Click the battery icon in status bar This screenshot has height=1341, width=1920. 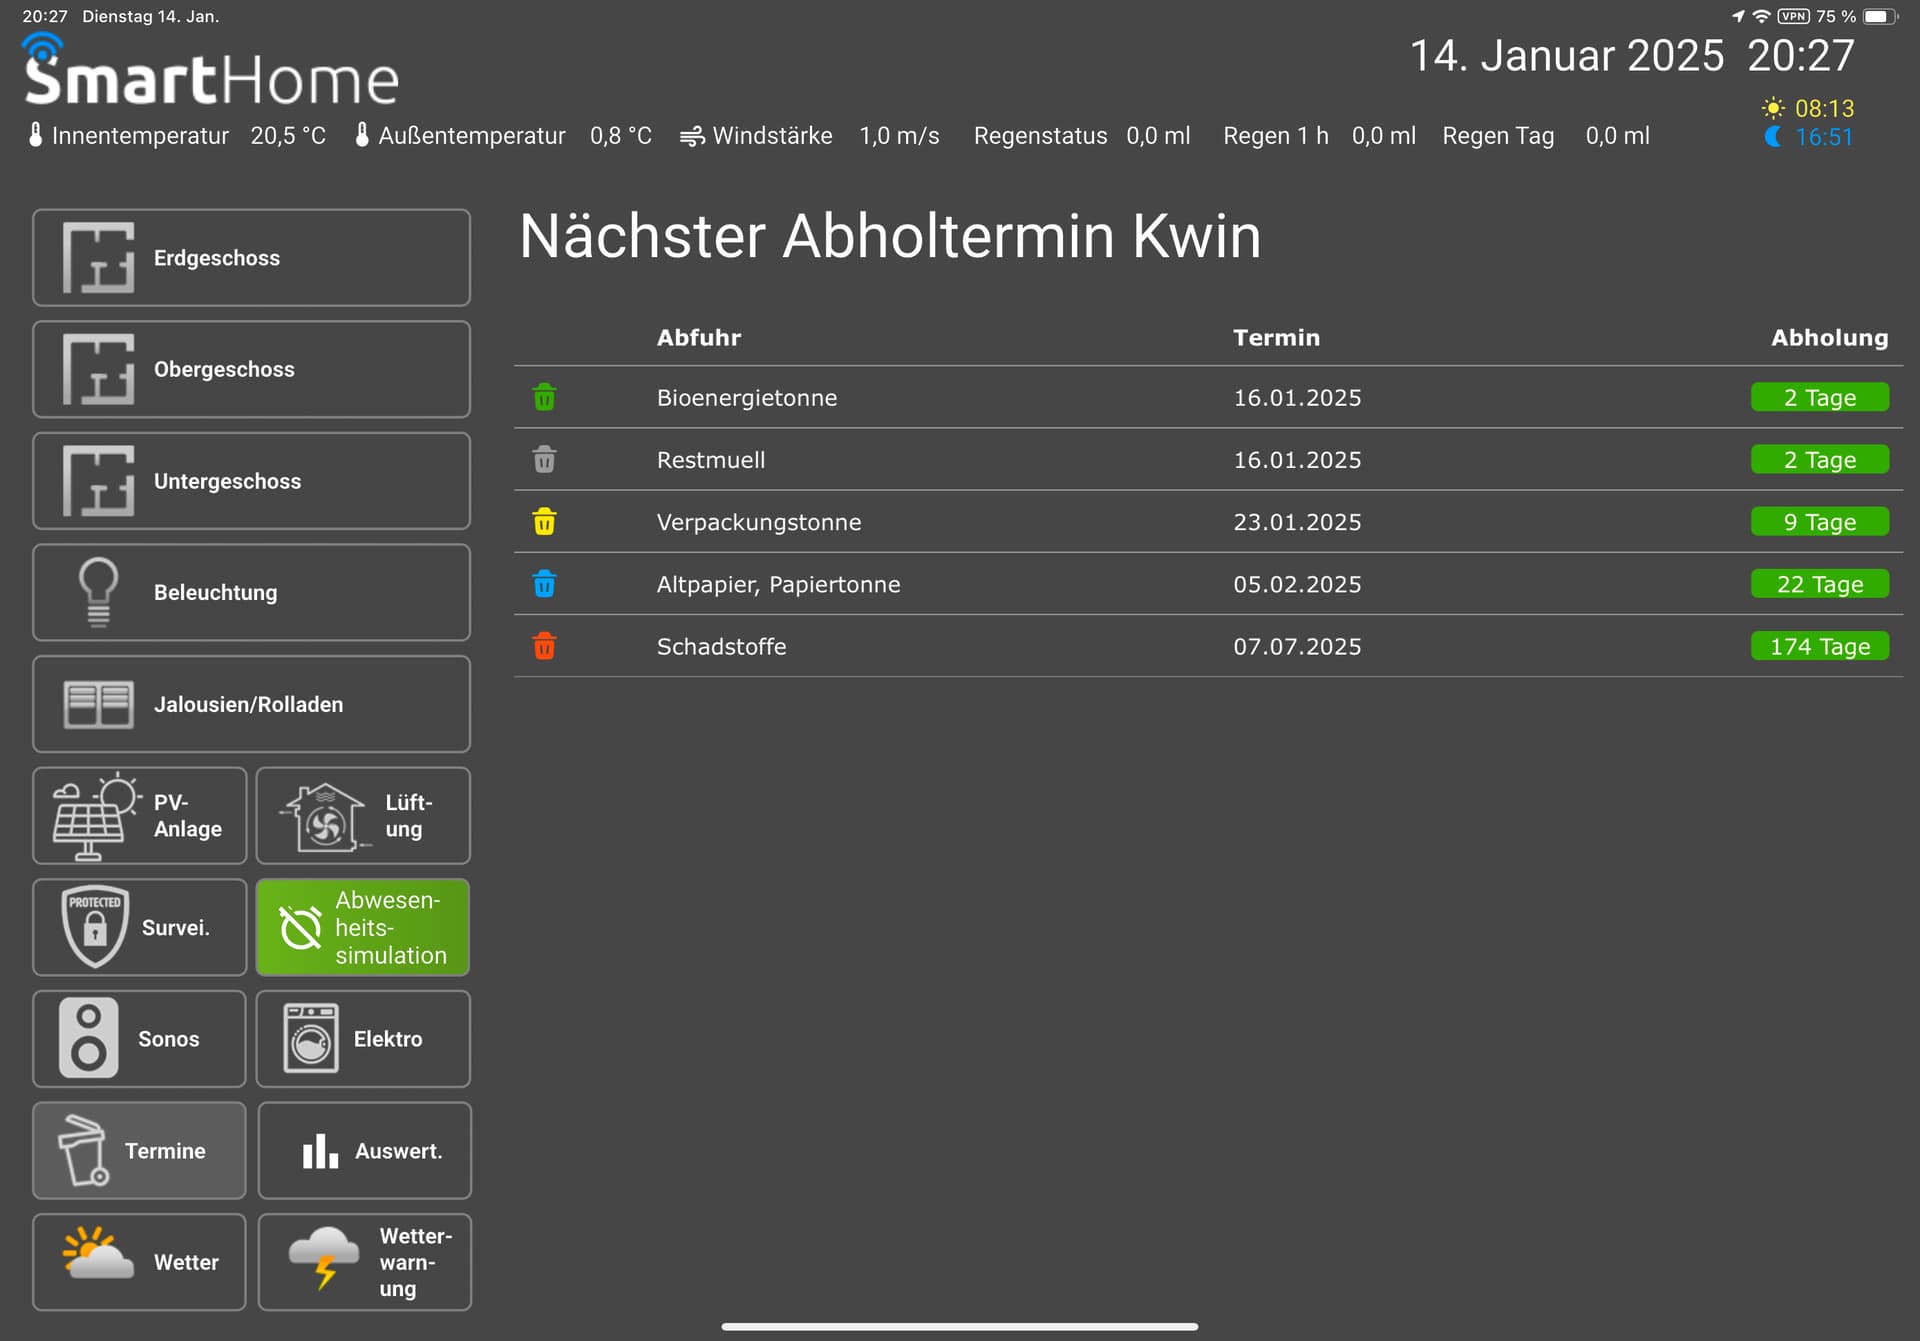coord(1880,16)
